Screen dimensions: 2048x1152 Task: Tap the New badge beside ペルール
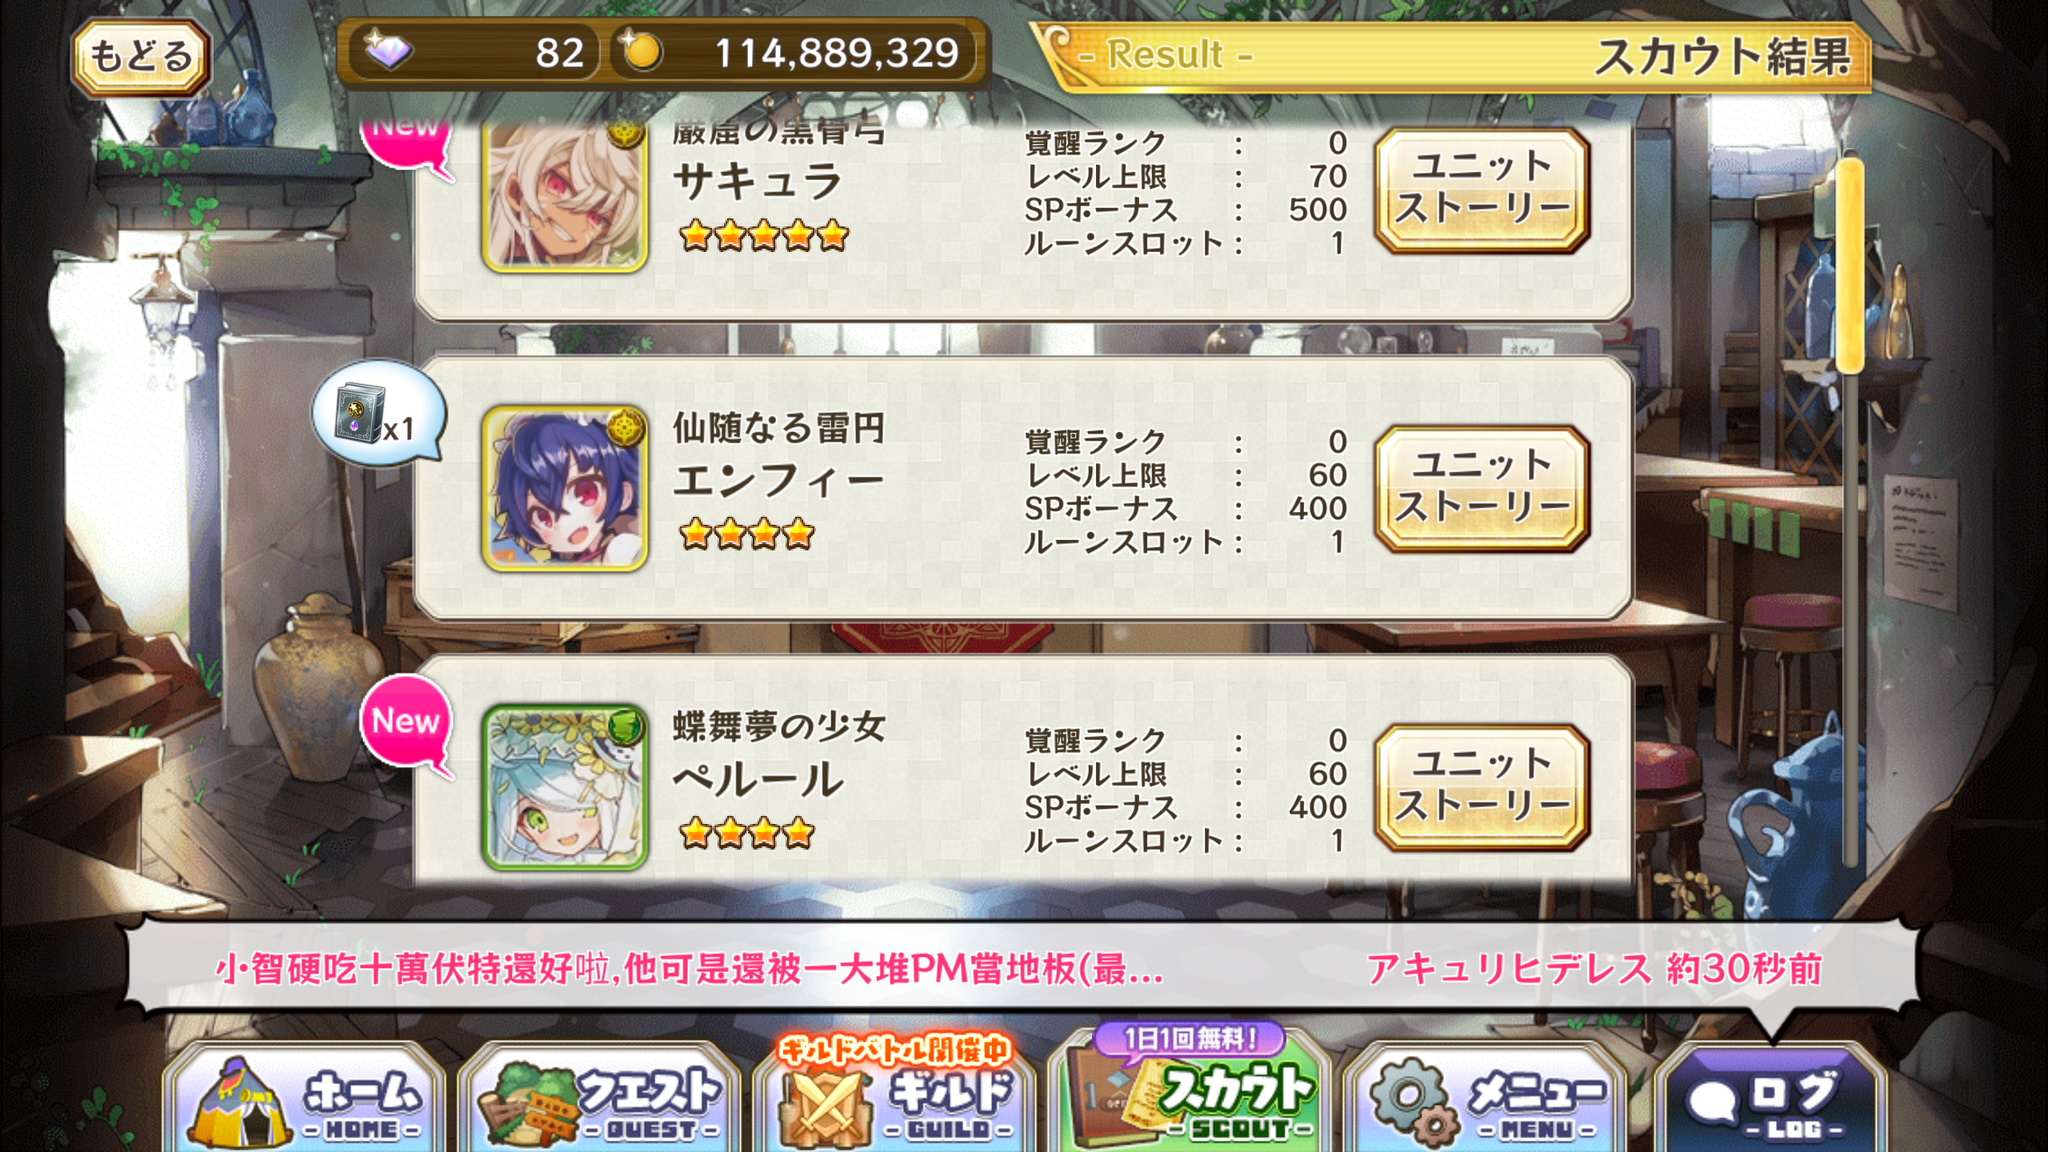407,724
